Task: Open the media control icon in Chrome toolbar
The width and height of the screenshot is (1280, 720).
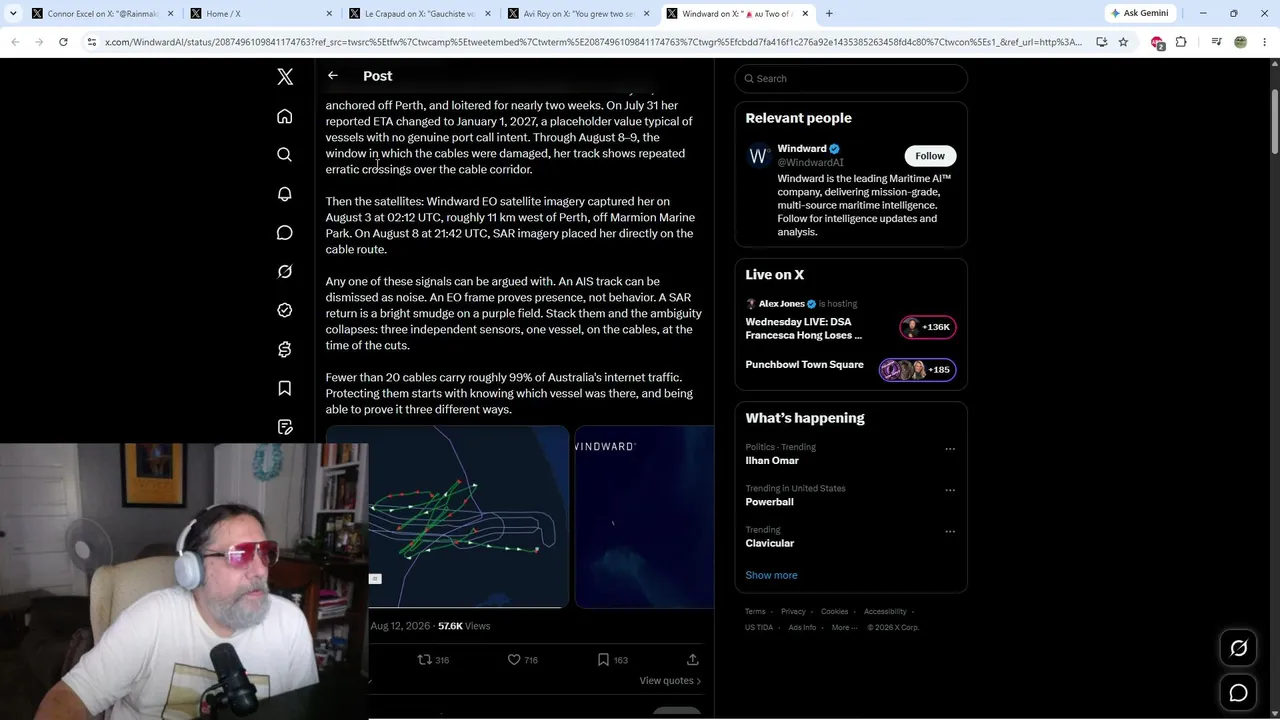Action: click(1216, 42)
